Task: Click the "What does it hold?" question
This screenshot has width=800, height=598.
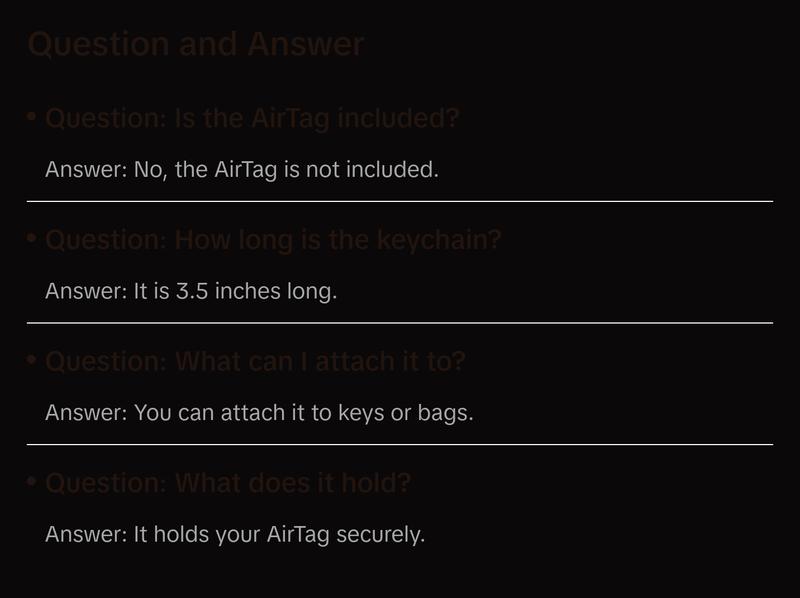Action: [x=228, y=483]
